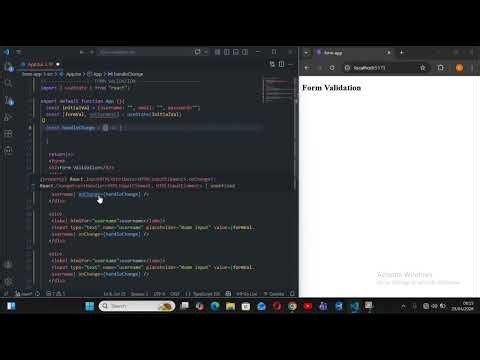Click the Form Validation h1 line in code
This screenshot has width=480, height=360.
(81, 168)
